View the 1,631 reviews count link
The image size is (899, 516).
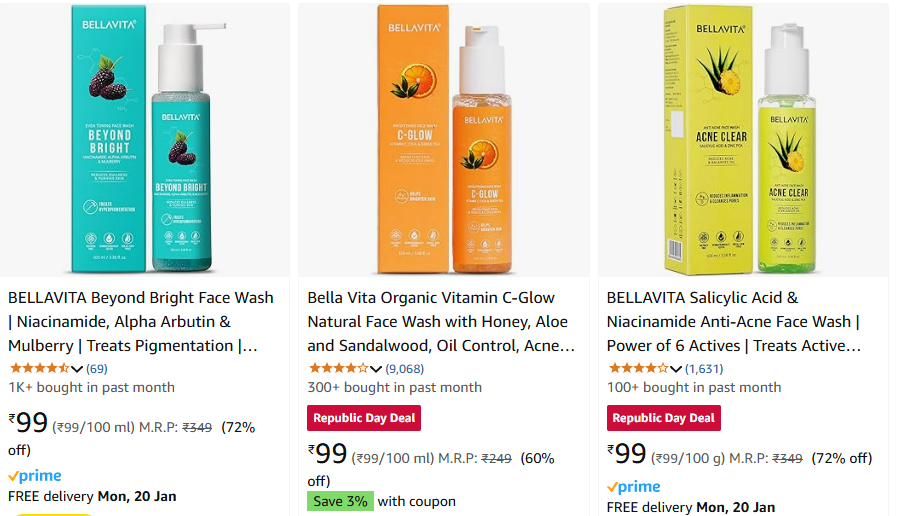tap(704, 369)
